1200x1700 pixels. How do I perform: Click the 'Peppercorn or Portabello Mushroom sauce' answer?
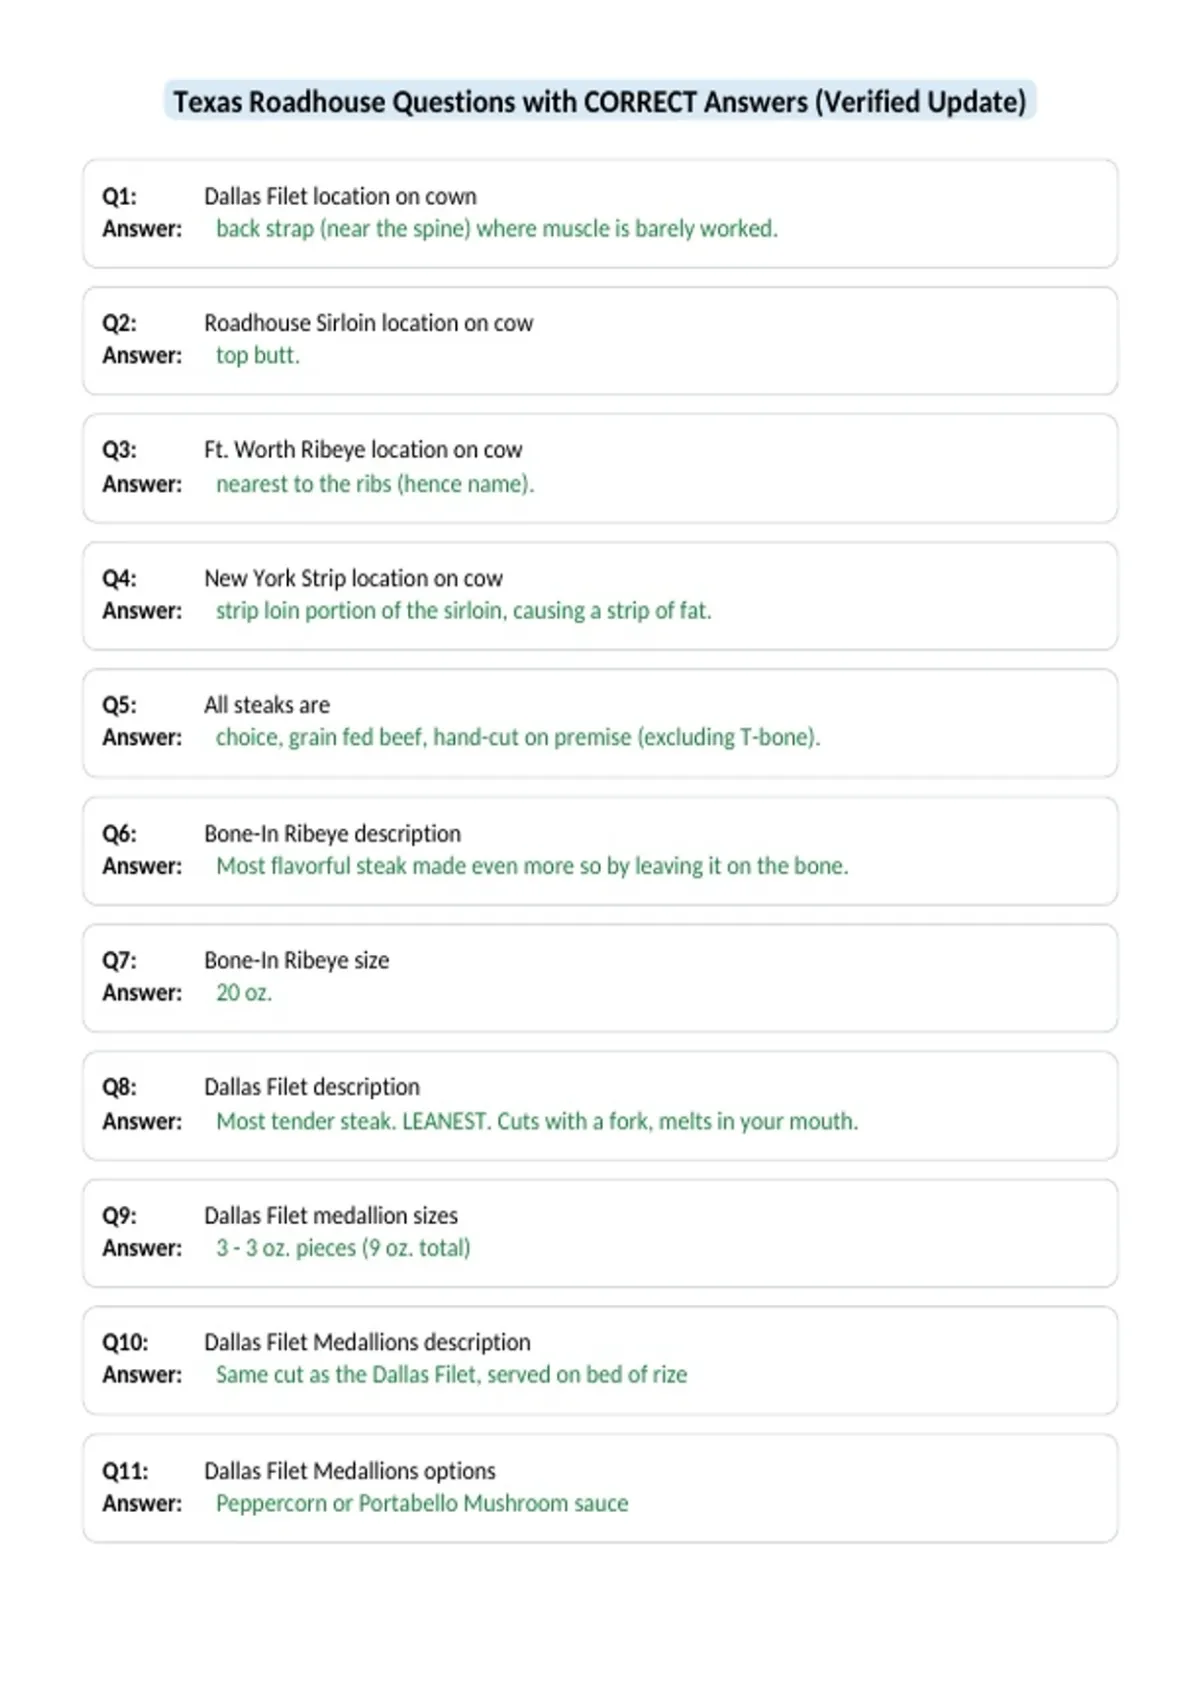(x=422, y=1504)
